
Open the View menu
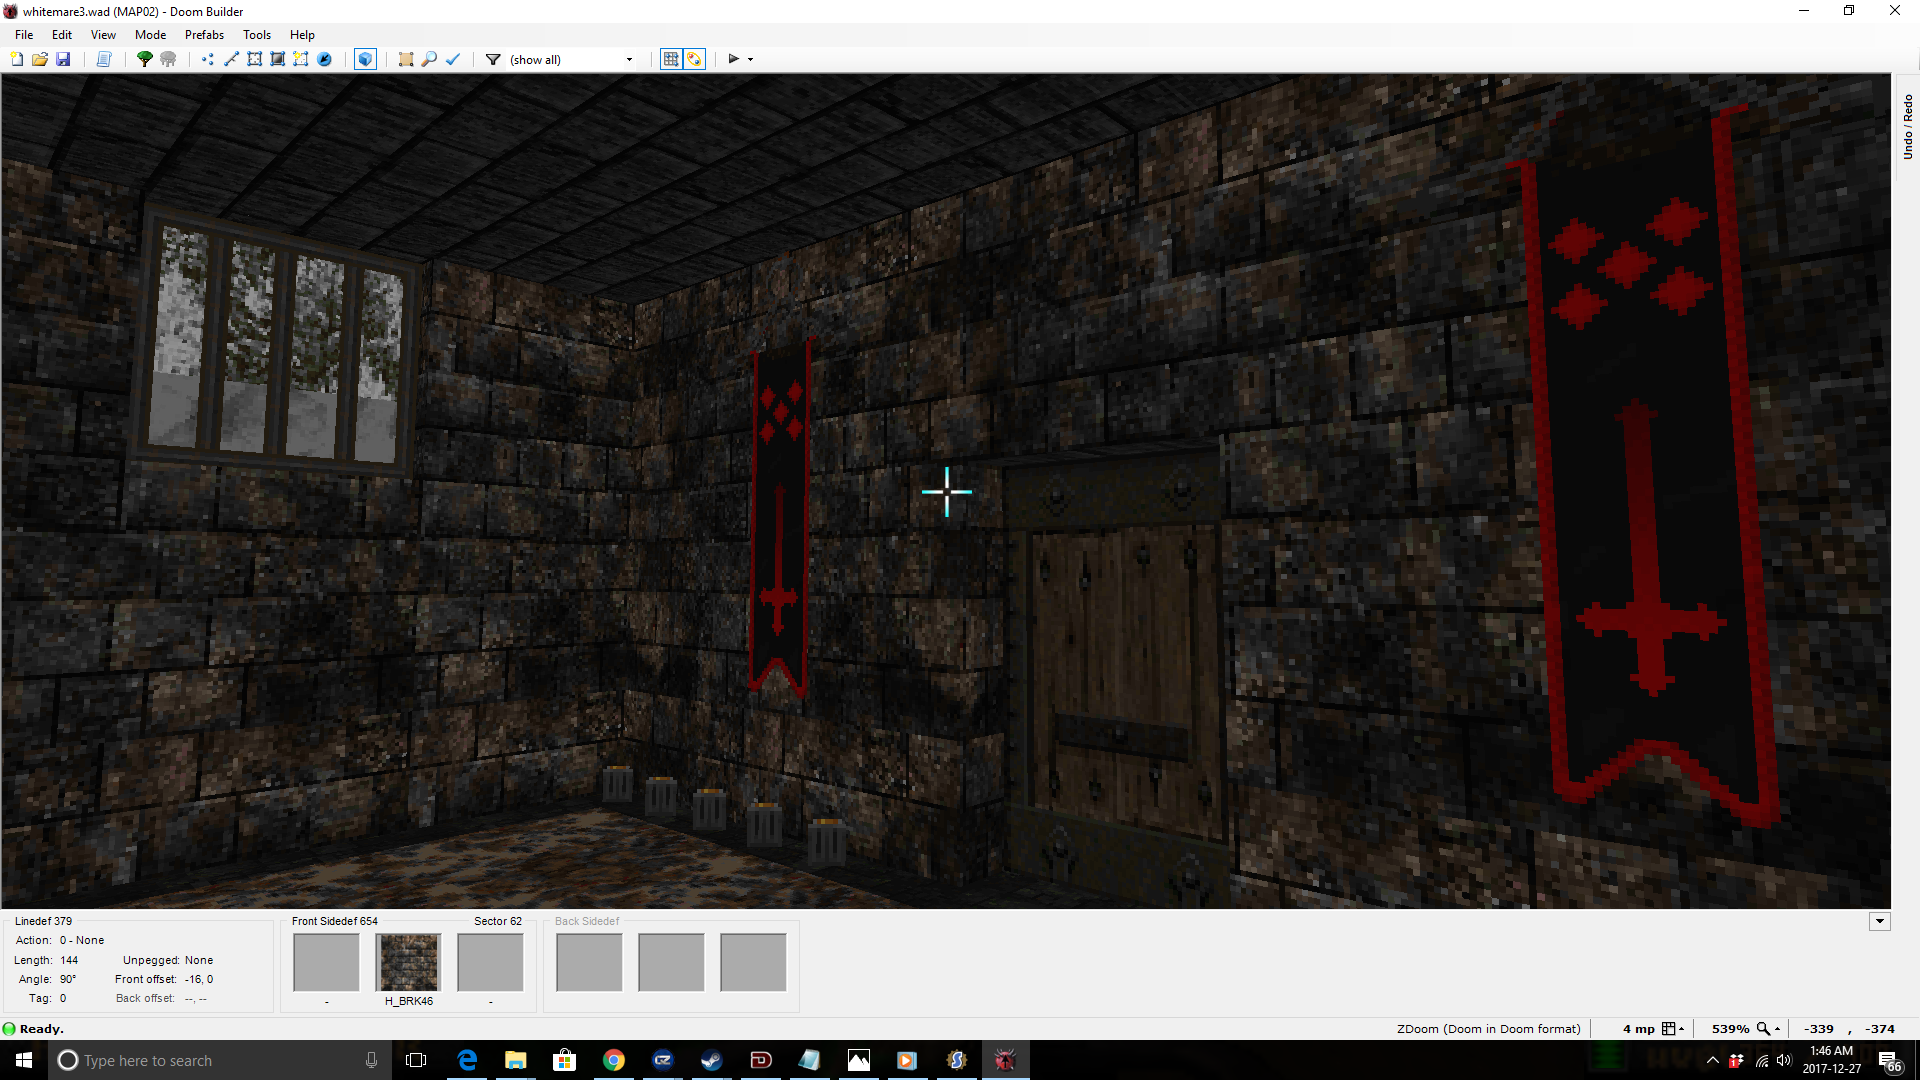103,34
